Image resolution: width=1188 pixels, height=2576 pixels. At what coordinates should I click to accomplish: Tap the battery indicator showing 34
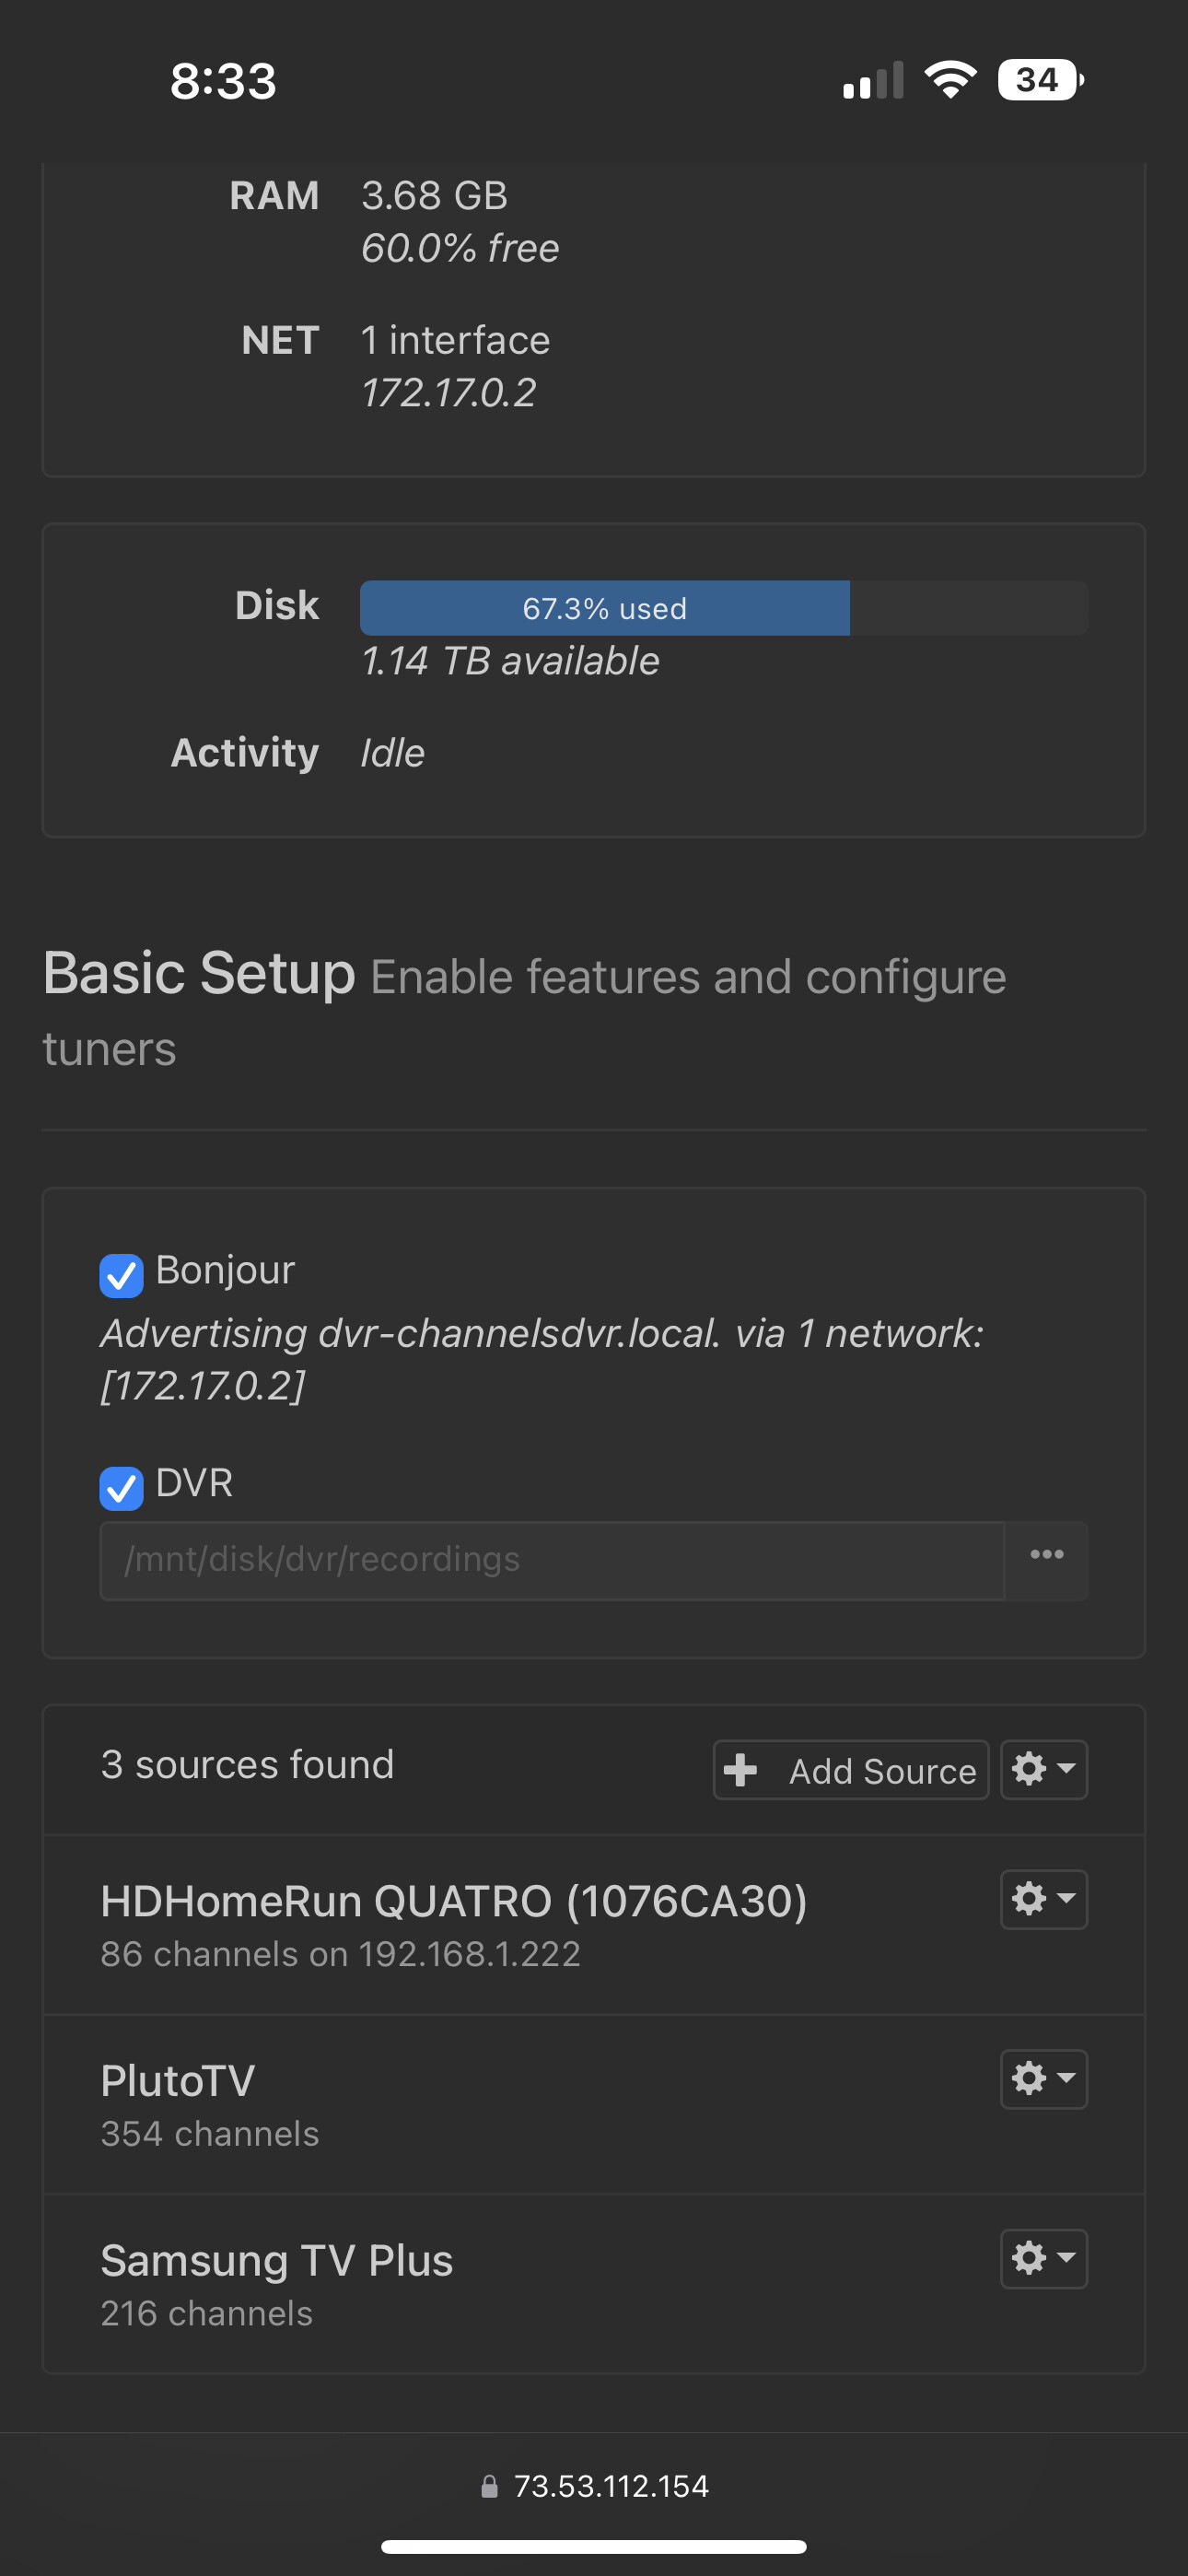[x=1039, y=80]
